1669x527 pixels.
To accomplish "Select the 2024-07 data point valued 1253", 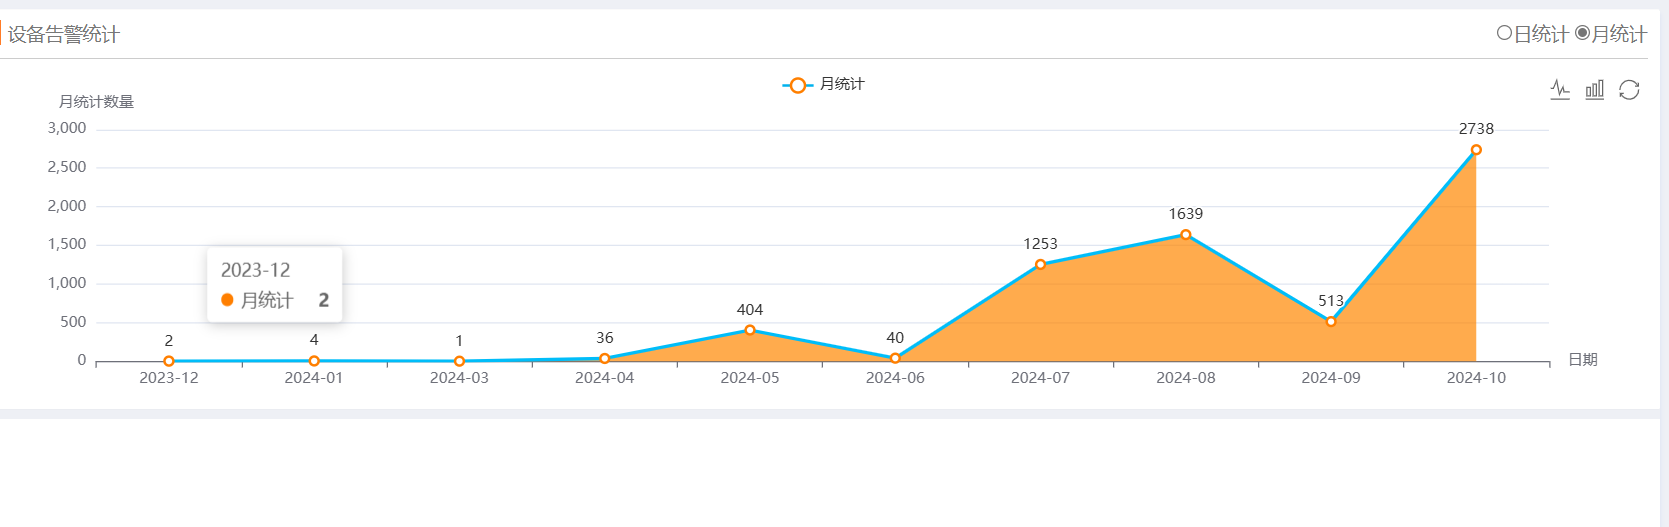I will (x=1040, y=264).
